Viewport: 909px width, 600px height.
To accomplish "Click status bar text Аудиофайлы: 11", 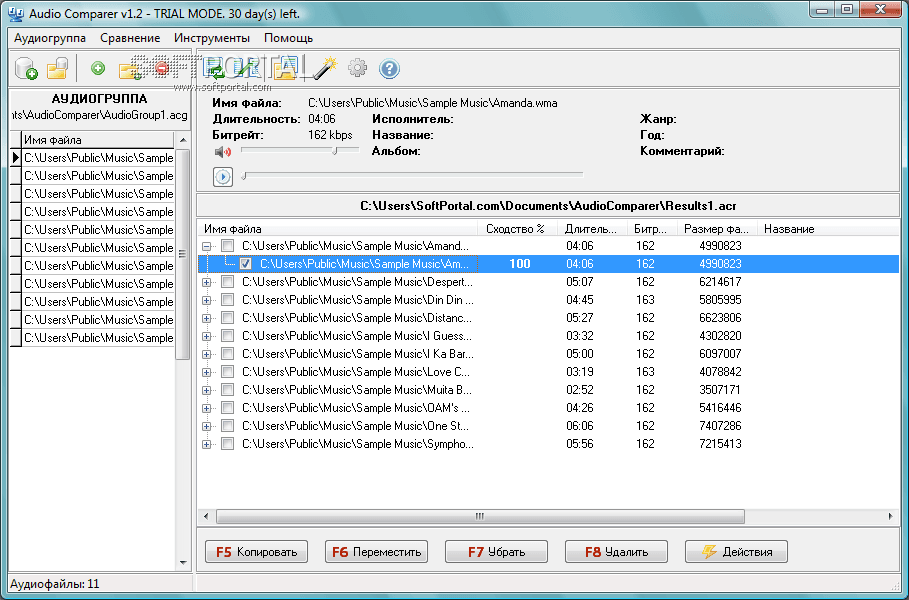I will 54,584.
